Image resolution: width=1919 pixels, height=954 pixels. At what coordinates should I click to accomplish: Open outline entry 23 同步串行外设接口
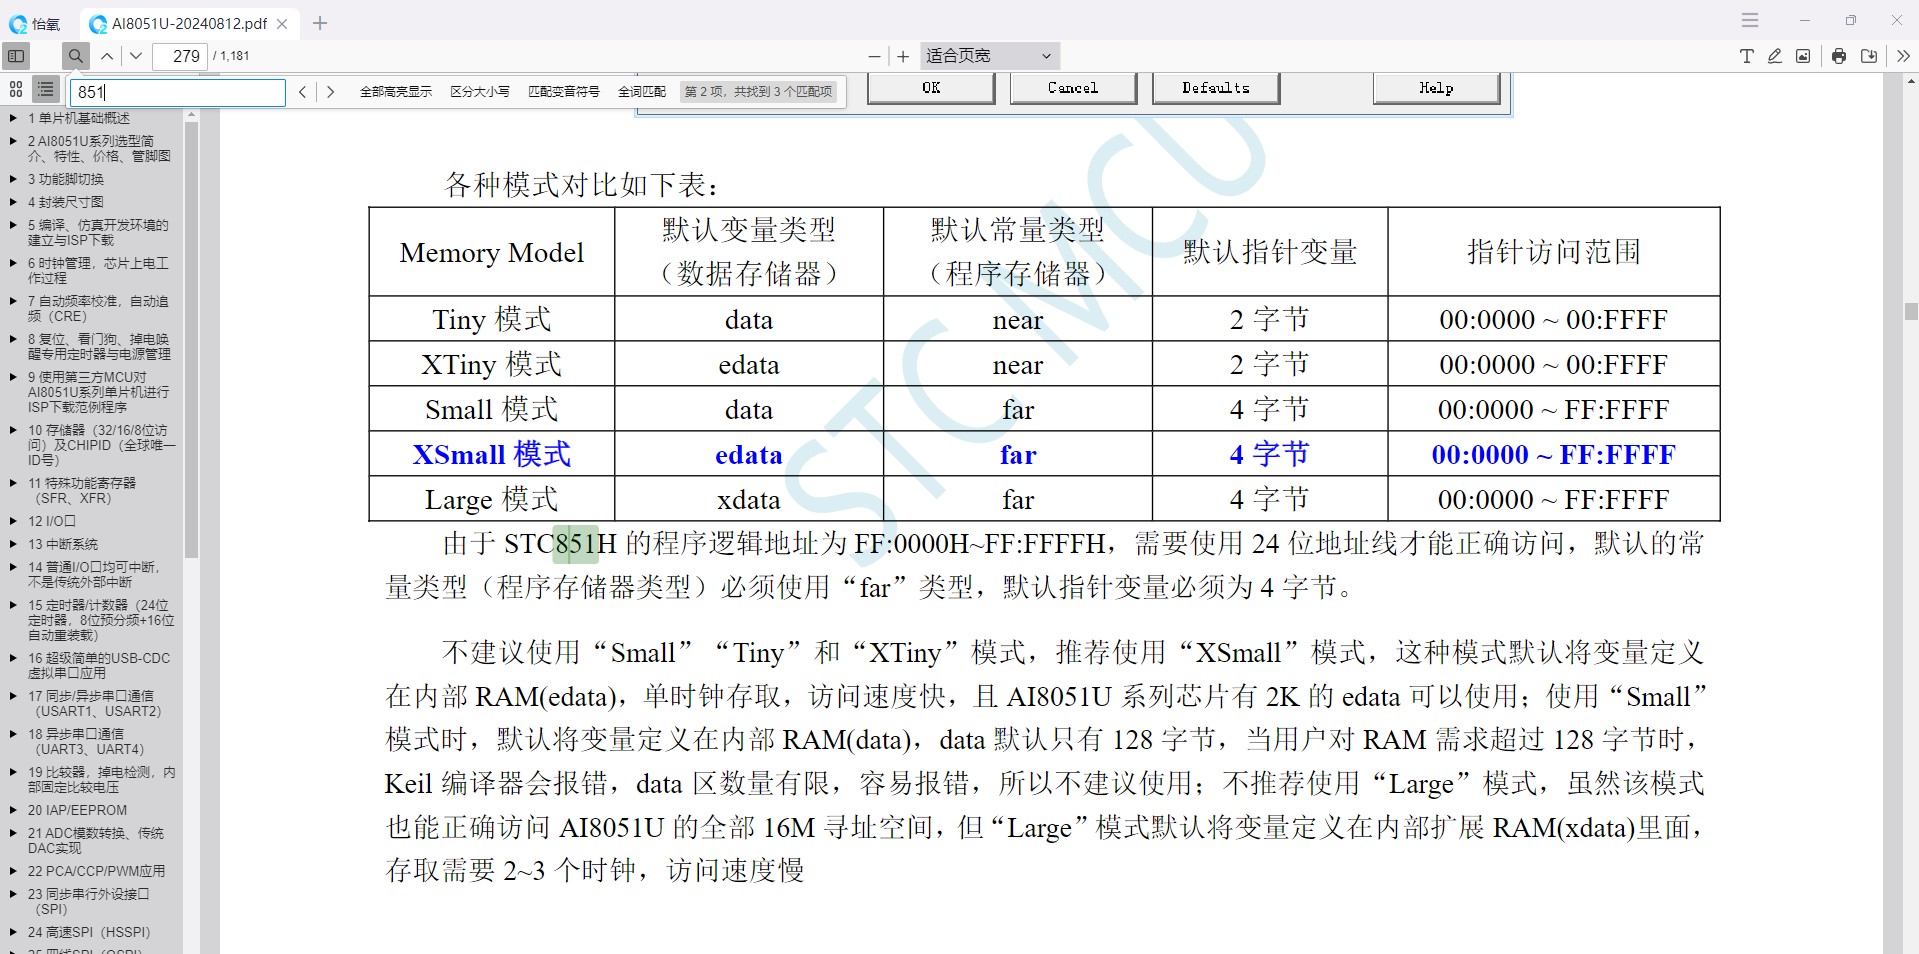coord(88,901)
